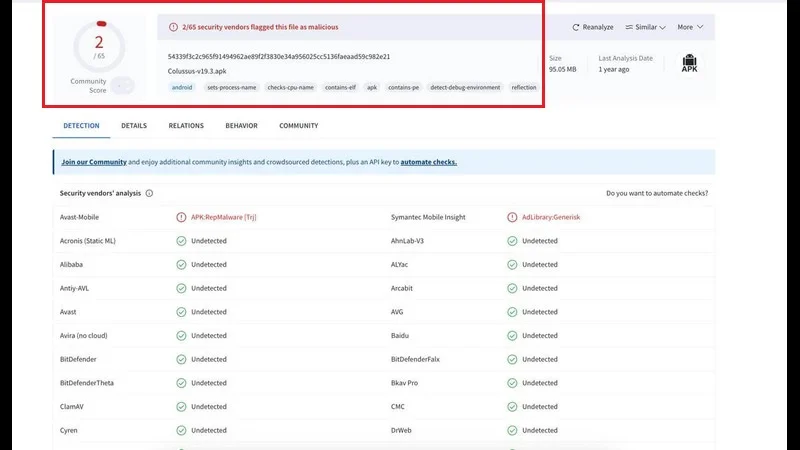The width and height of the screenshot is (800, 450).
Task: Click the Join our Community link
Action: tap(94, 162)
